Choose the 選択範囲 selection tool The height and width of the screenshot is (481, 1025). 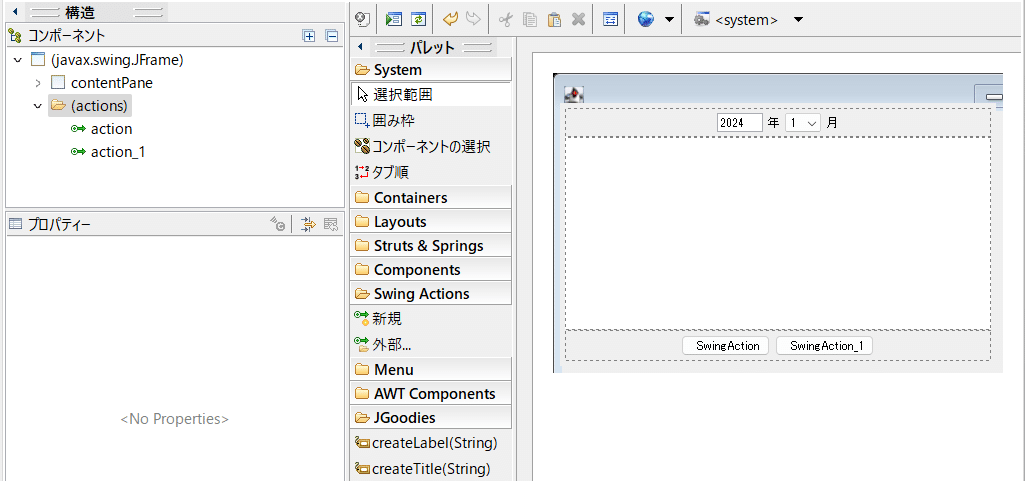coord(431,94)
